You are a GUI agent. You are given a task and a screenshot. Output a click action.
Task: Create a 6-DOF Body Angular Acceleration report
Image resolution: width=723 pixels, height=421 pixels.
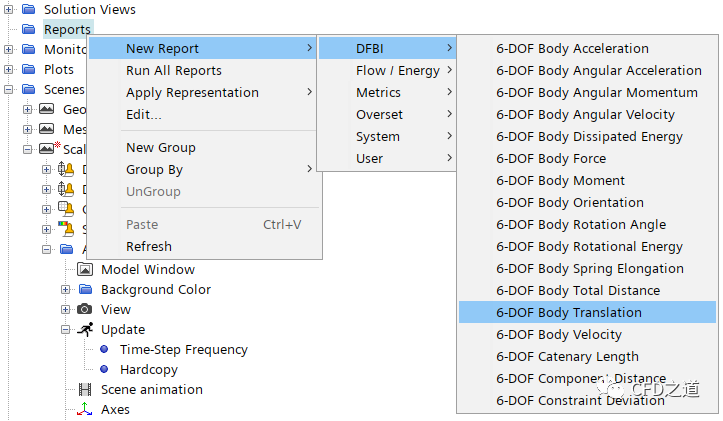(587, 71)
